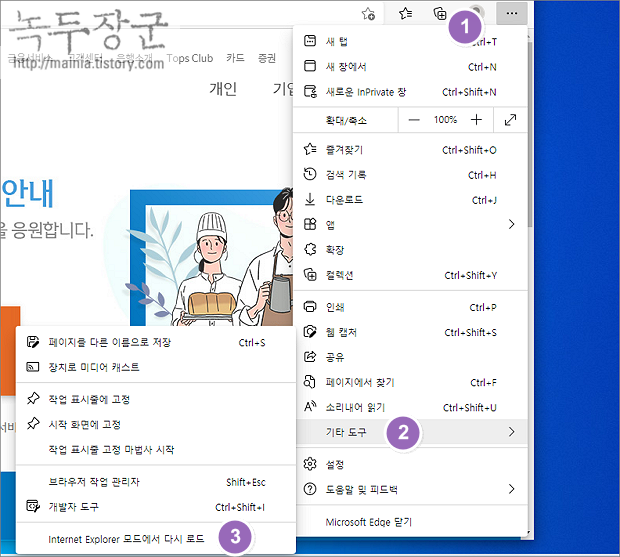Click the new window icon
Screen dimensions: 620x557
[310, 66]
